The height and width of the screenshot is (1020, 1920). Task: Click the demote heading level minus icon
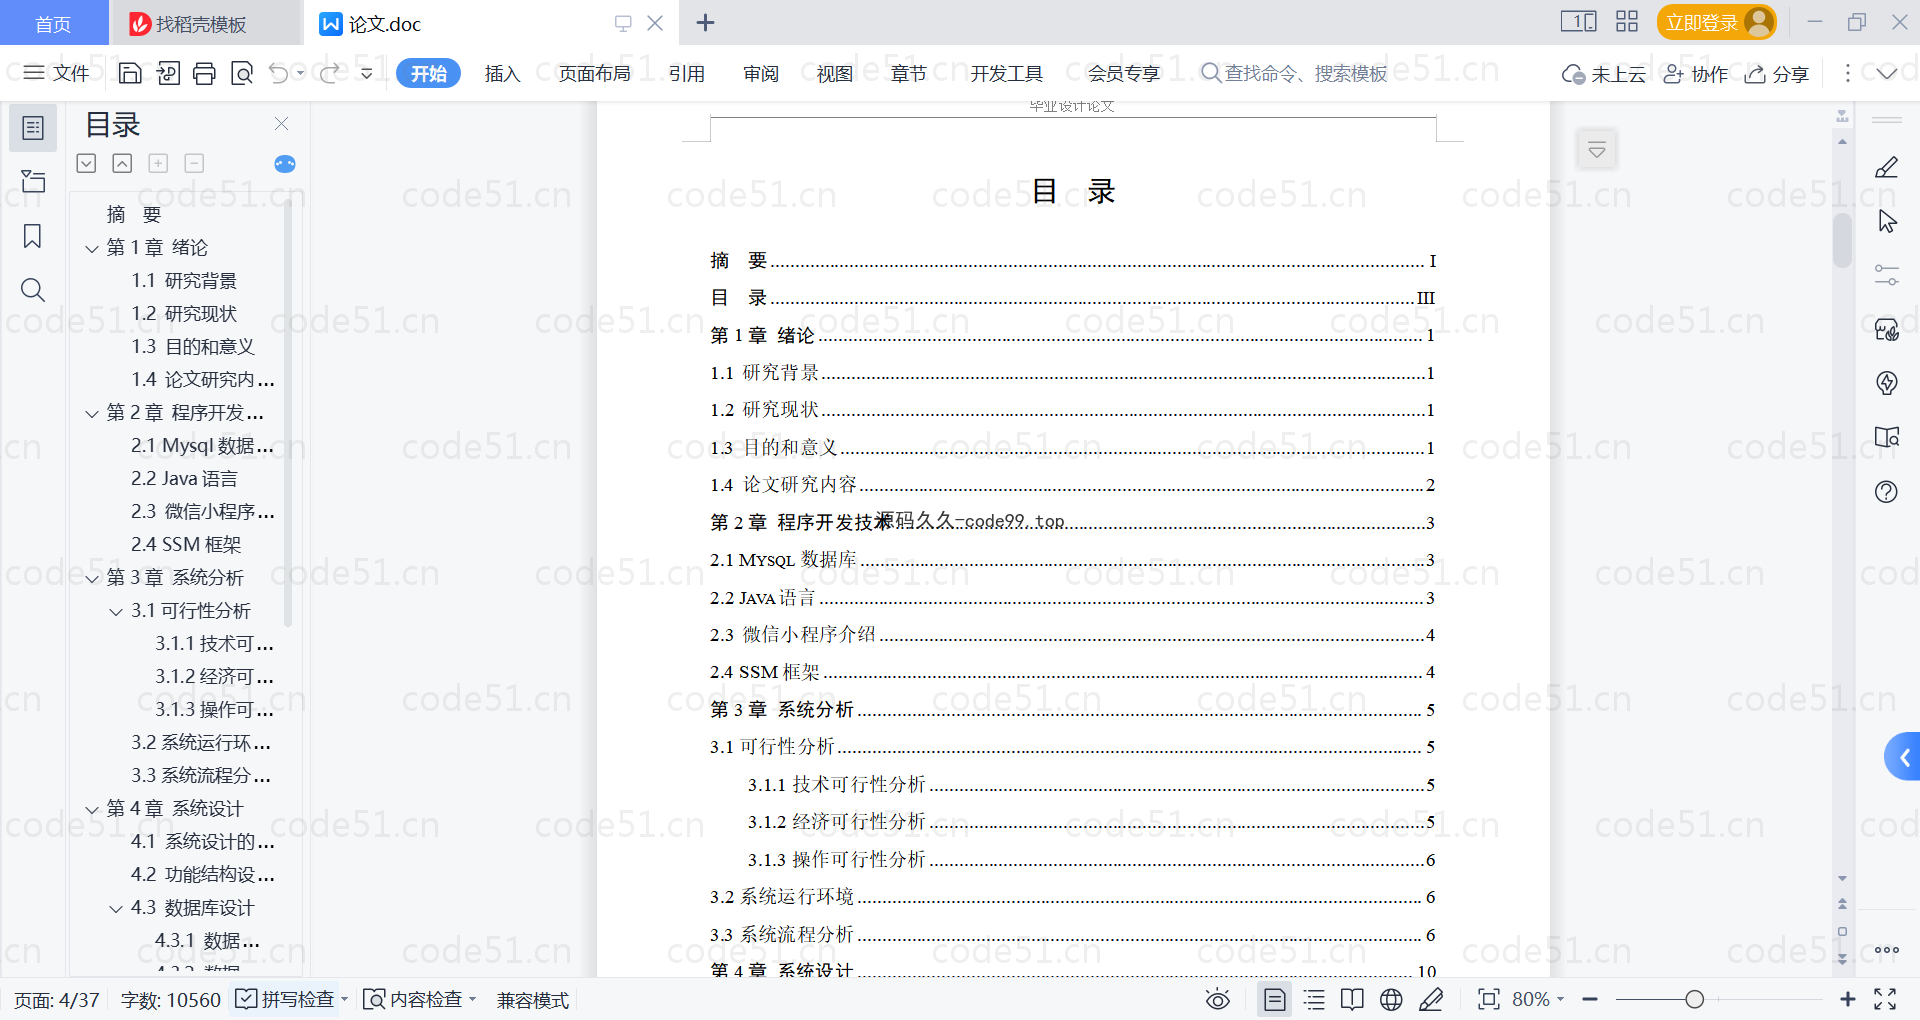(194, 163)
